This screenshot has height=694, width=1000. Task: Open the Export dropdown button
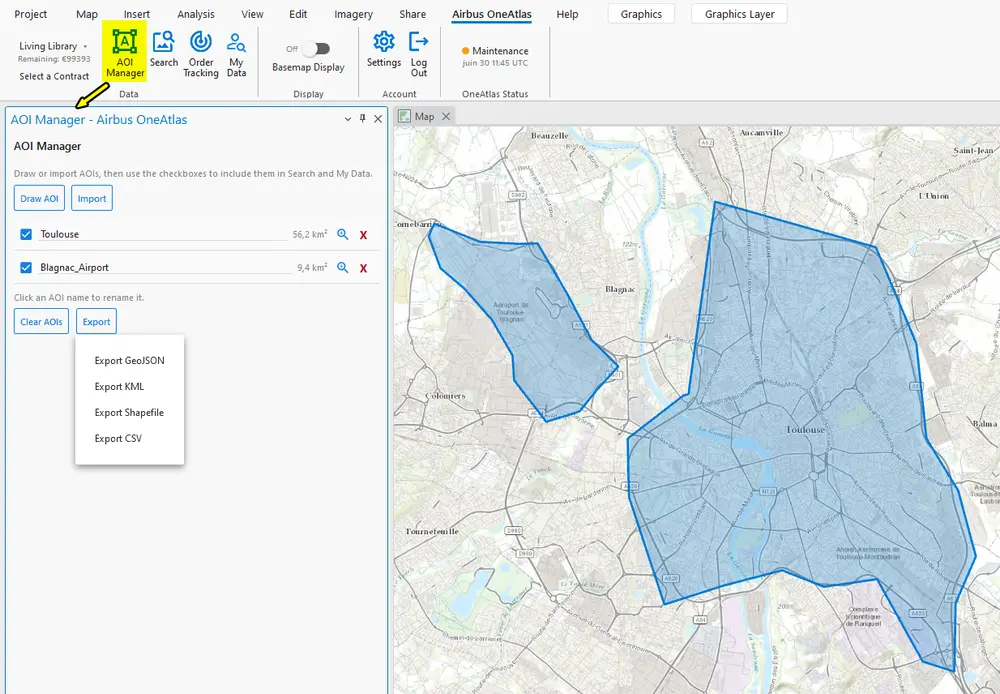[96, 321]
